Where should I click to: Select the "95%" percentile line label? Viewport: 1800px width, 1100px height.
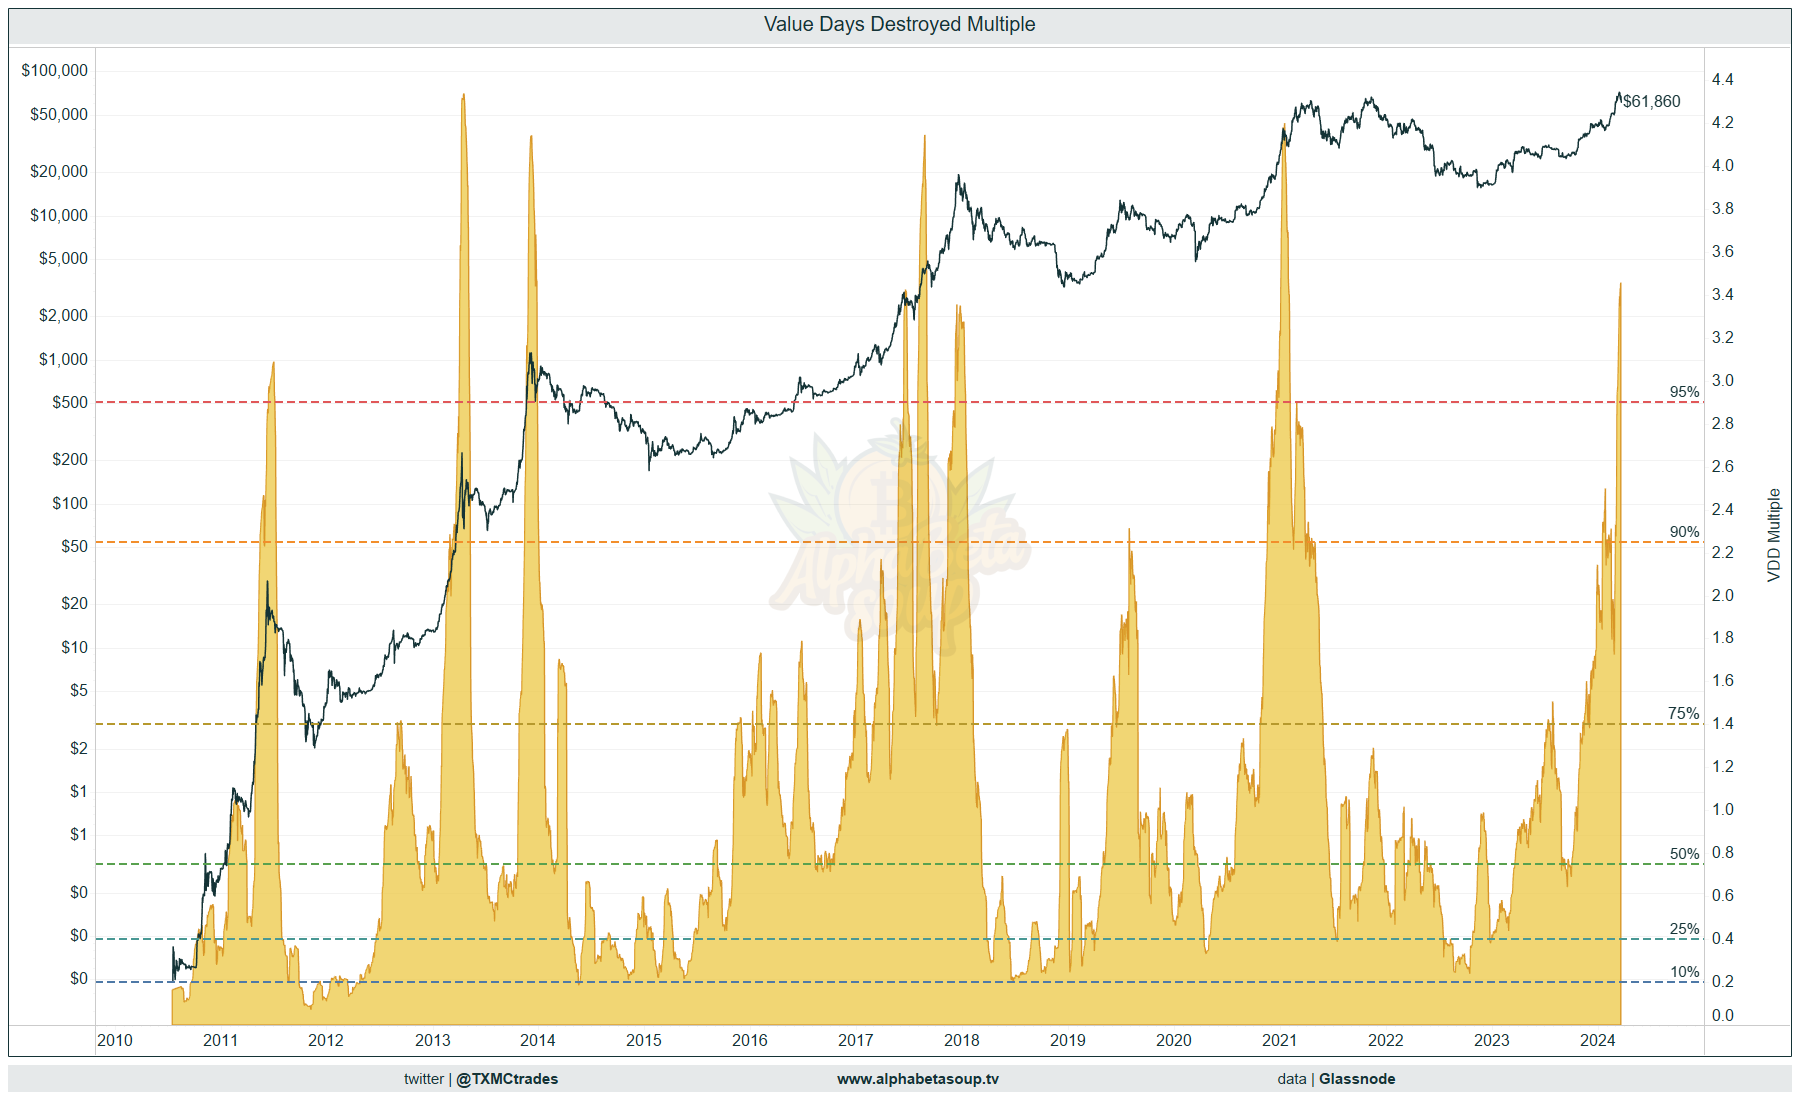[x=1684, y=392]
